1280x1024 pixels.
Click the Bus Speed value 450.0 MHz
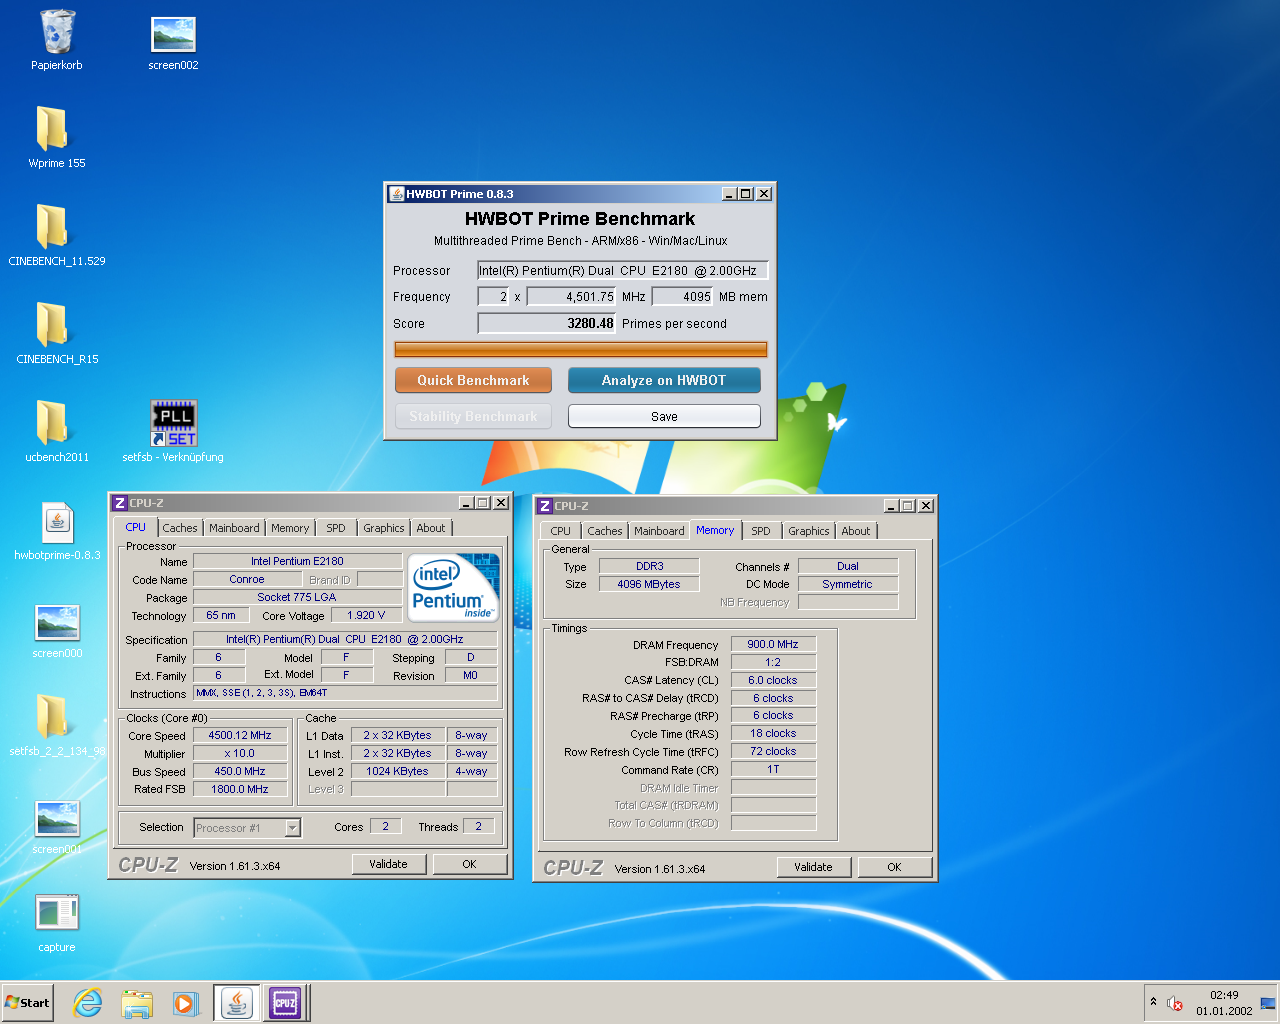(x=240, y=771)
